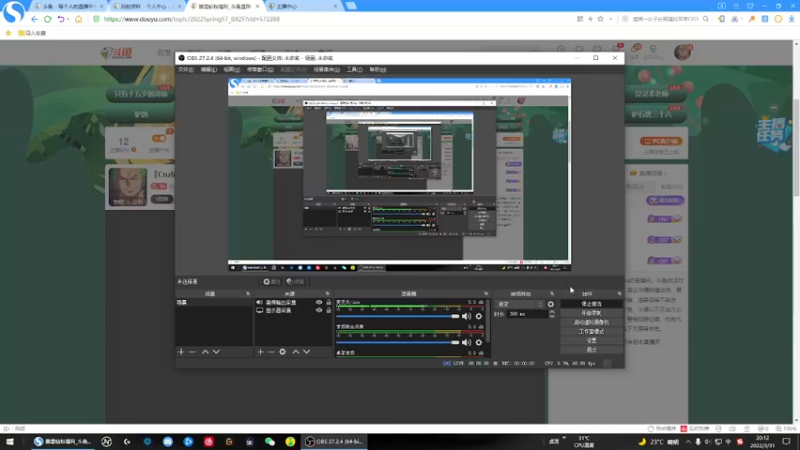Enable Studio Mode button in OBS controls
800x450 pixels.
click(x=591, y=331)
